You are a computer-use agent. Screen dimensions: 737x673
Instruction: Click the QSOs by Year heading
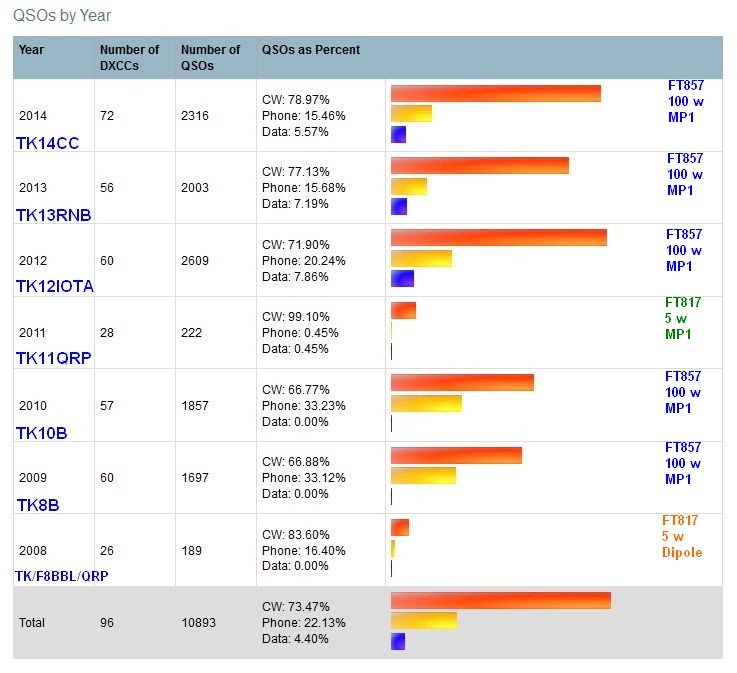tap(62, 15)
